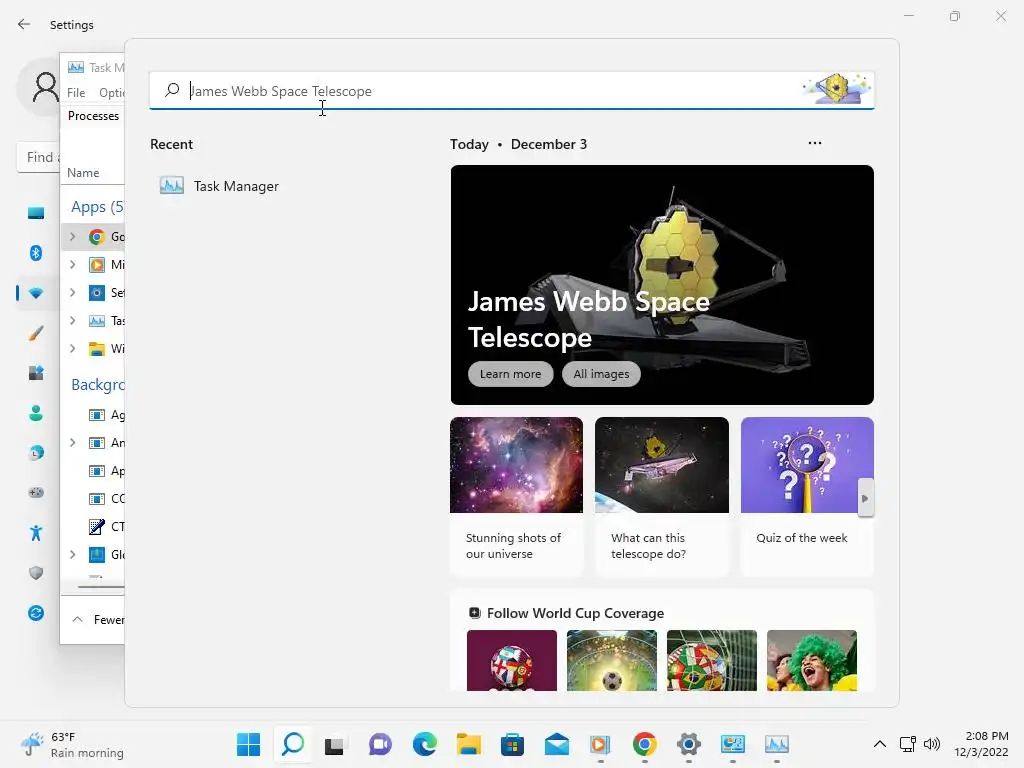Switch to Google Chrome on taskbar
Screen dimensions: 1024x768
click(645, 744)
